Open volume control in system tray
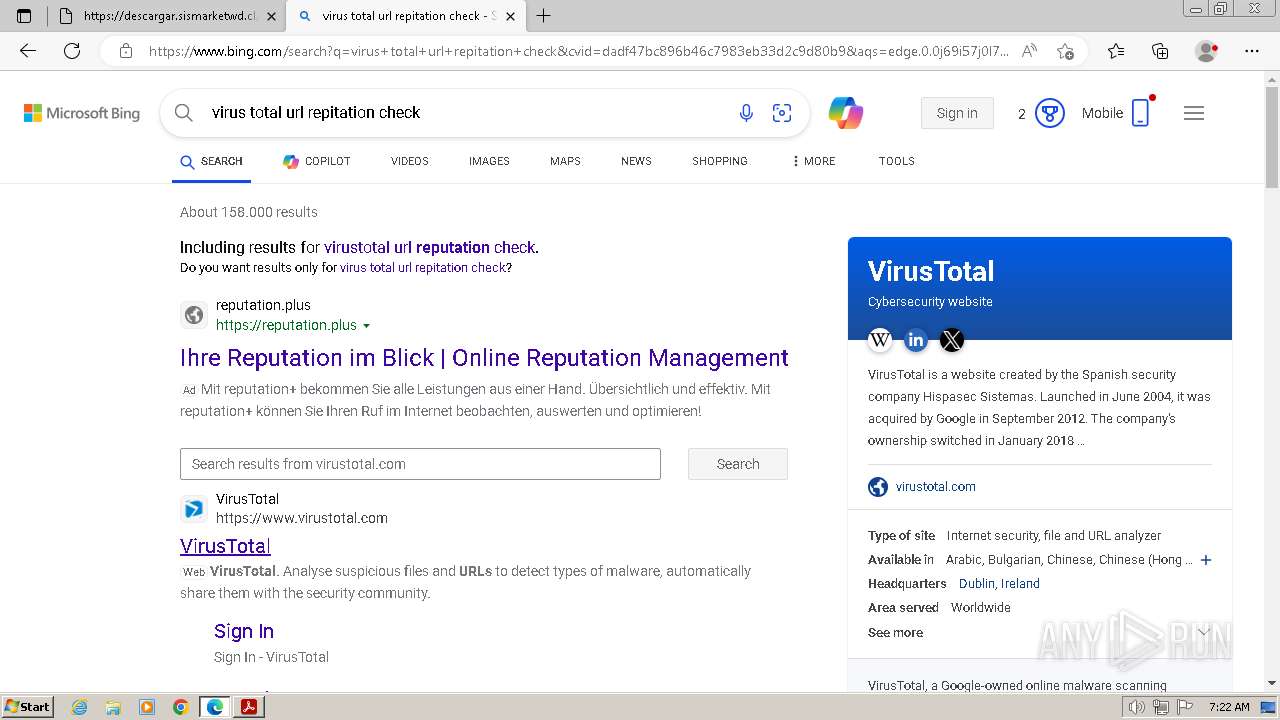The width and height of the screenshot is (1280, 720). tap(1137, 707)
